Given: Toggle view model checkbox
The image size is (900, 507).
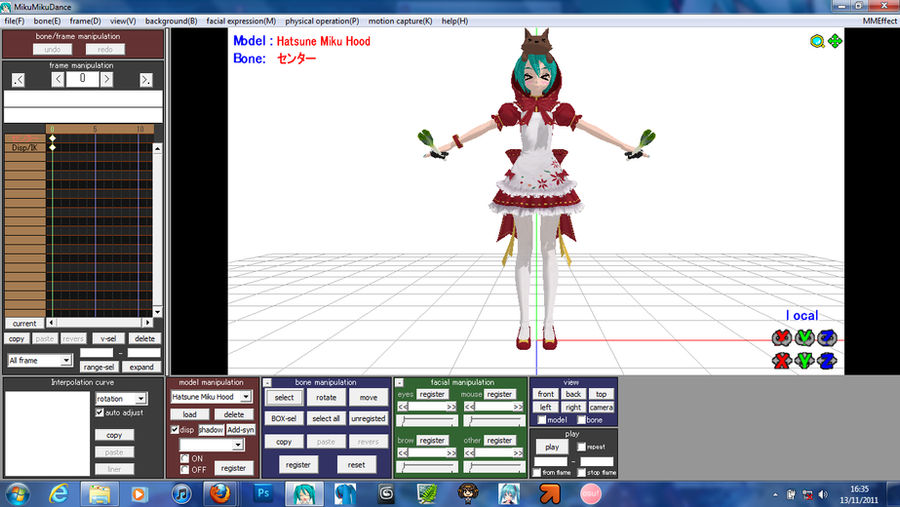Looking at the screenshot, I should point(541,420).
